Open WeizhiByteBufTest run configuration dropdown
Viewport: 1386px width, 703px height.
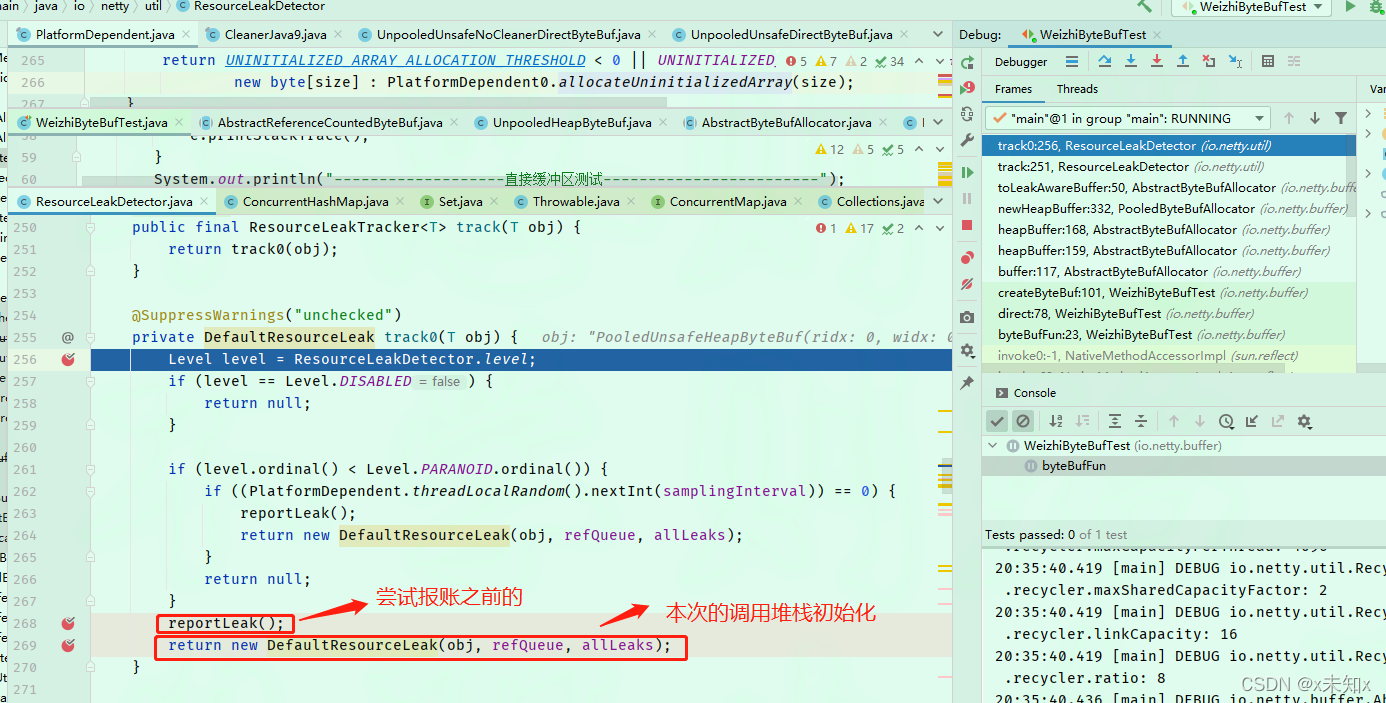point(1251,6)
